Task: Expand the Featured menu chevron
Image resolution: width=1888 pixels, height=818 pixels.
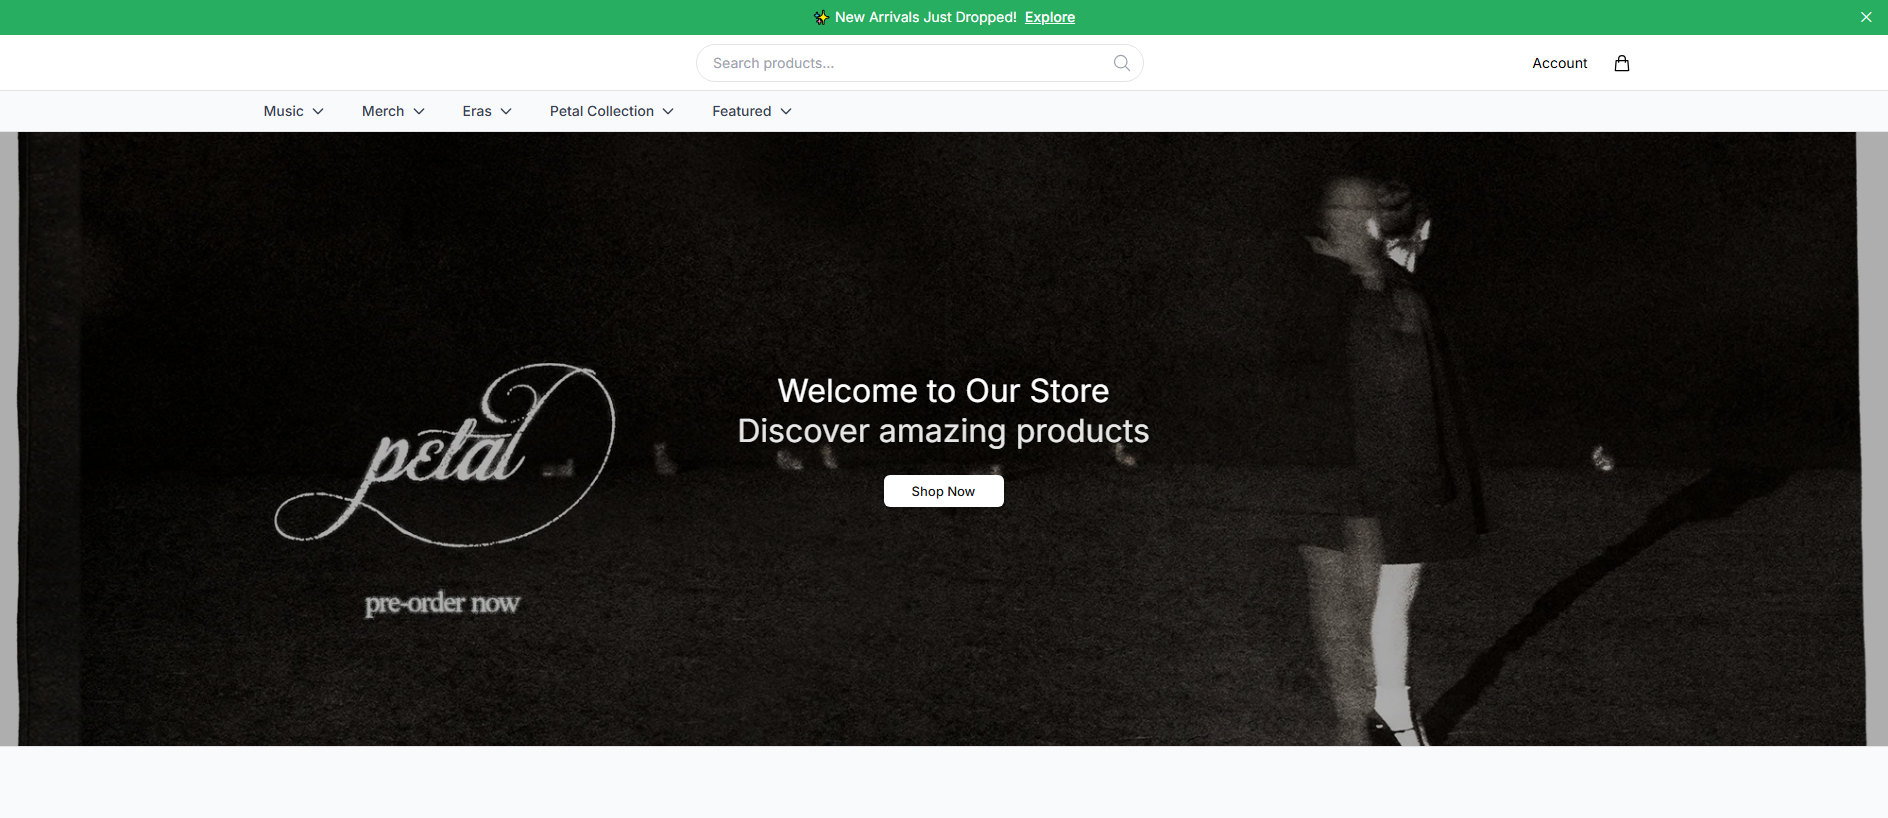Action: tap(786, 111)
